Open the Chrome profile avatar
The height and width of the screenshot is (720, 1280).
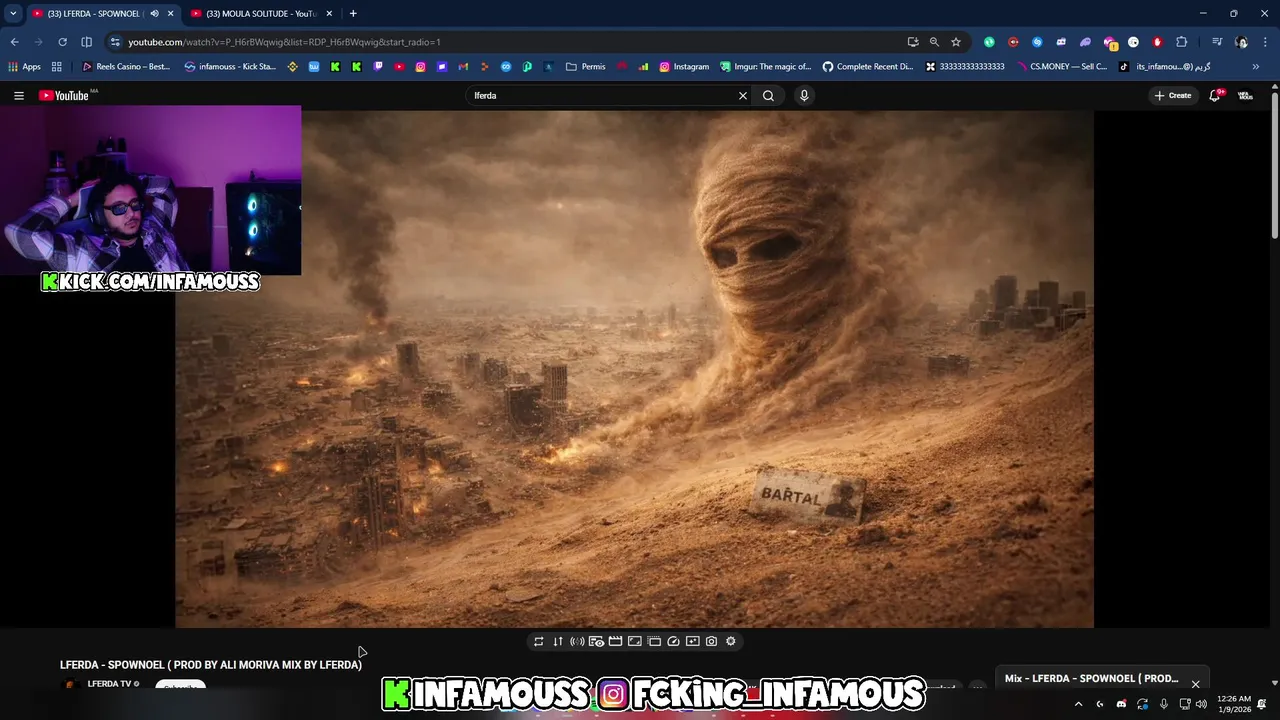coord(1241,42)
